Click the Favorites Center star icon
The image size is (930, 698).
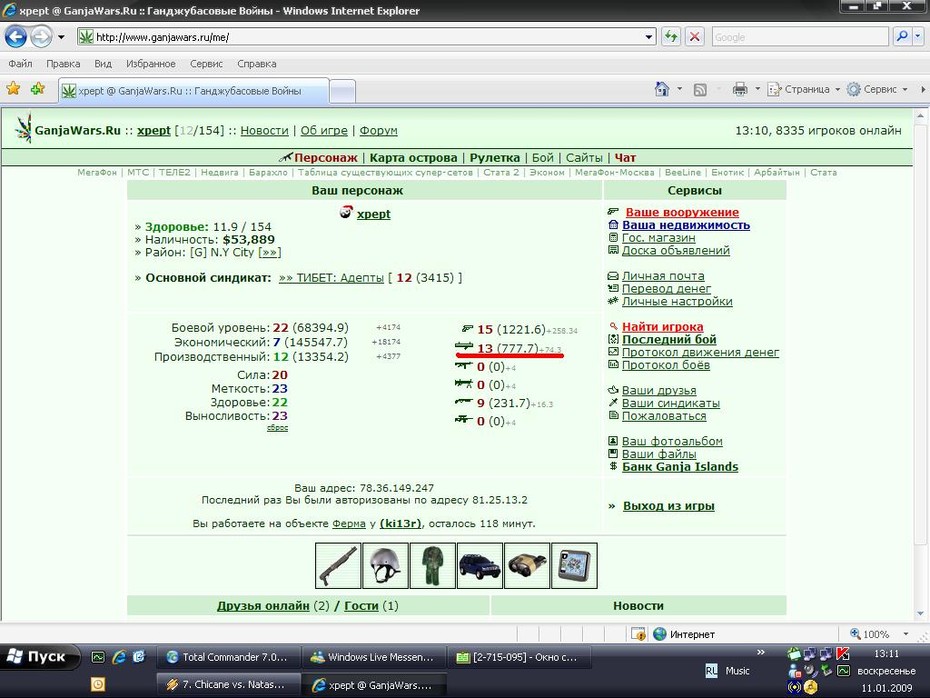pyautogui.click(x=13, y=89)
